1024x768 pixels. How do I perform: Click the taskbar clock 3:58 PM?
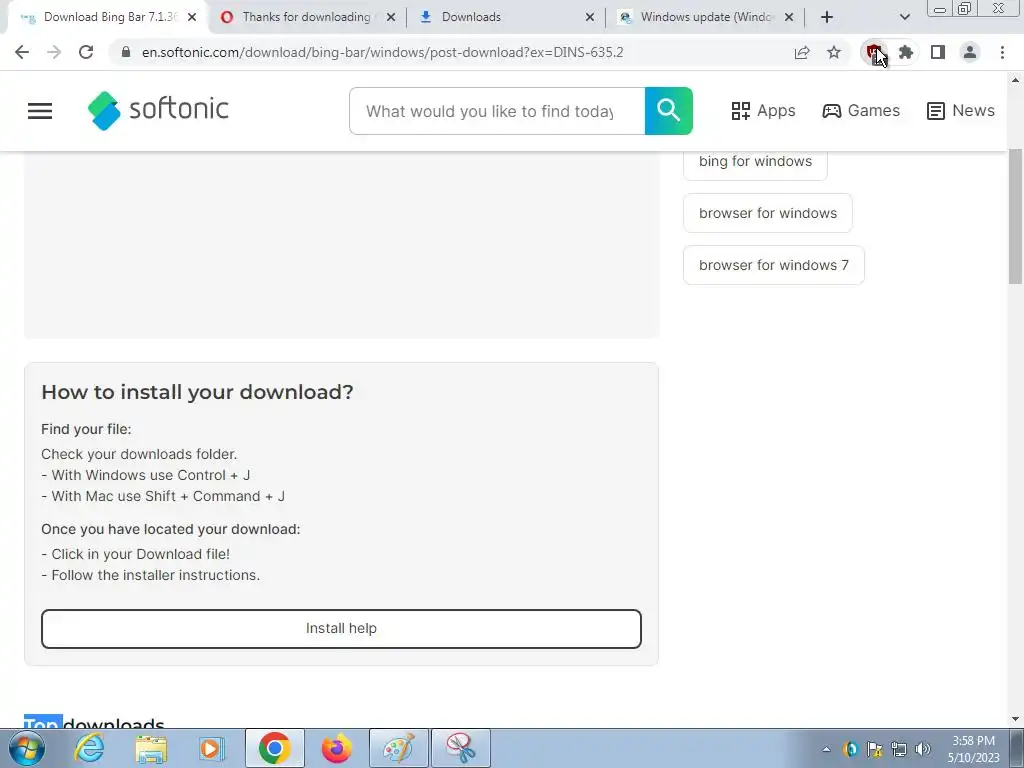pos(973,741)
